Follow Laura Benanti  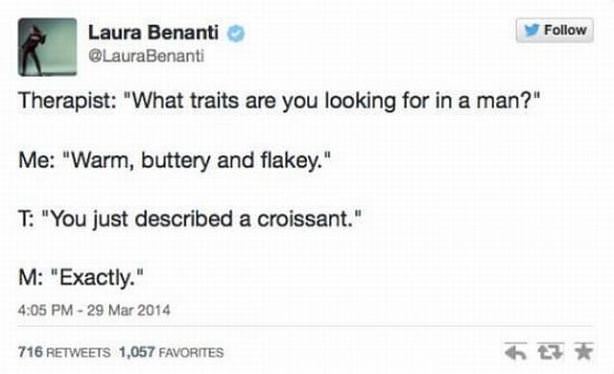point(554,30)
